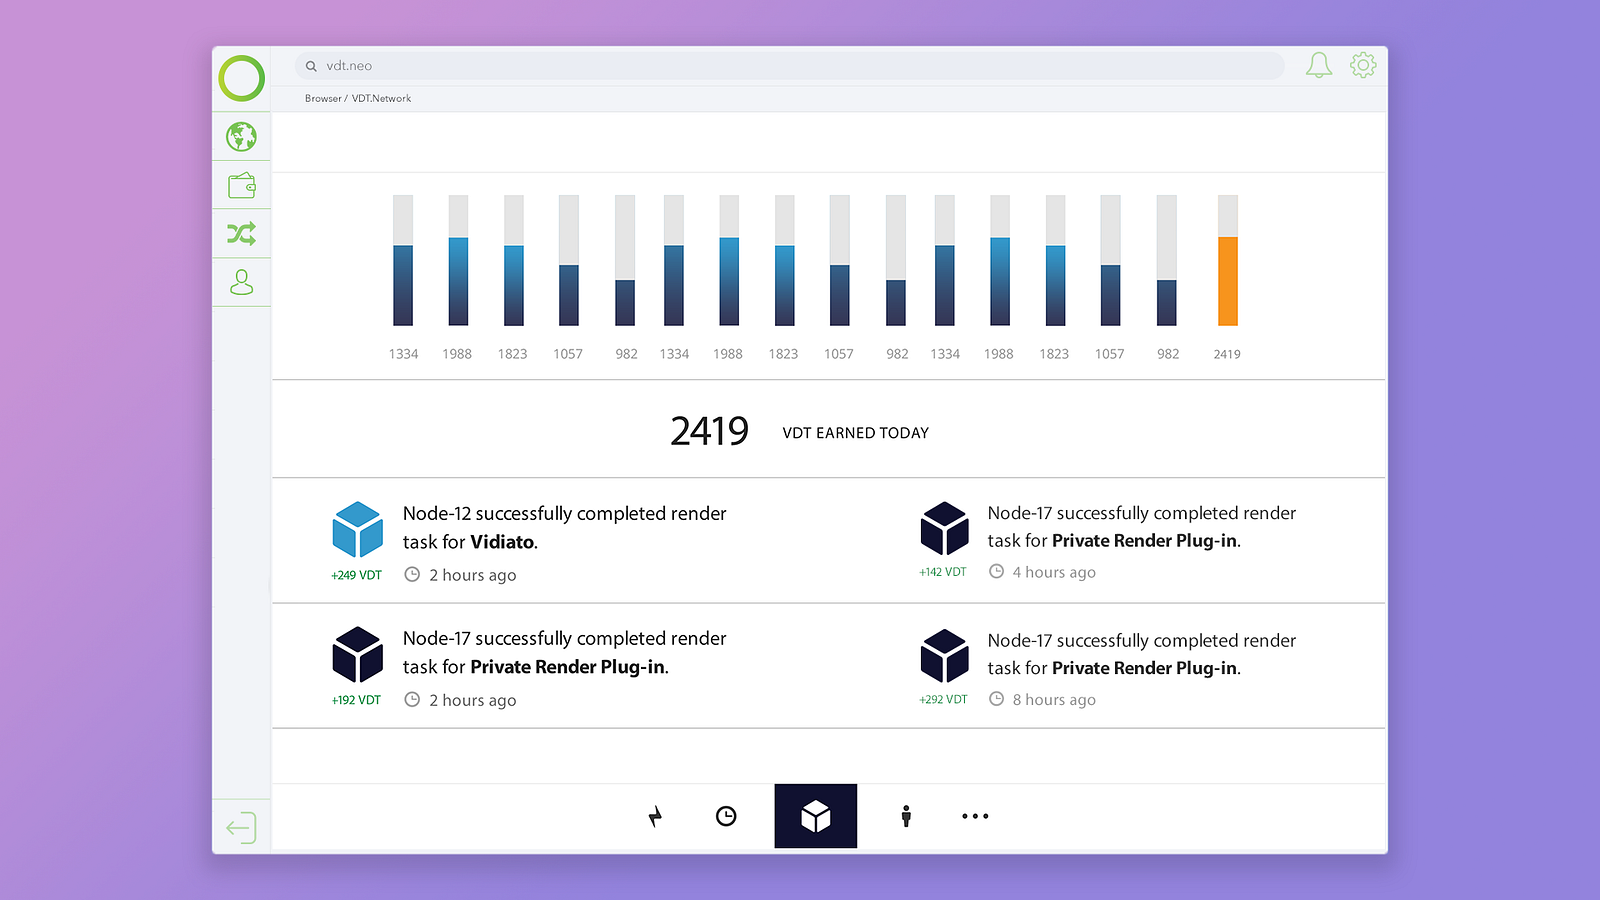The image size is (1600, 900).
Task: Open the user profile icon in sidebar
Action: (241, 282)
